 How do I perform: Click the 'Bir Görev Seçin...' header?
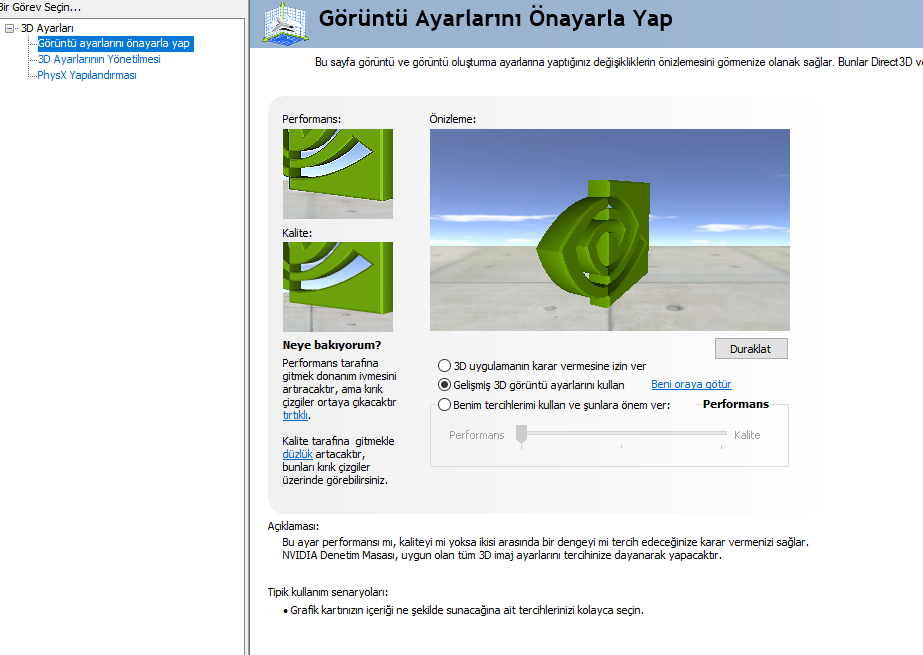pyautogui.click(x=39, y=8)
